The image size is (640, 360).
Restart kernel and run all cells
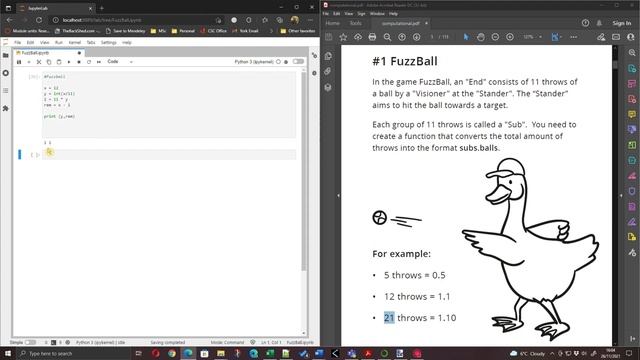(x=99, y=62)
